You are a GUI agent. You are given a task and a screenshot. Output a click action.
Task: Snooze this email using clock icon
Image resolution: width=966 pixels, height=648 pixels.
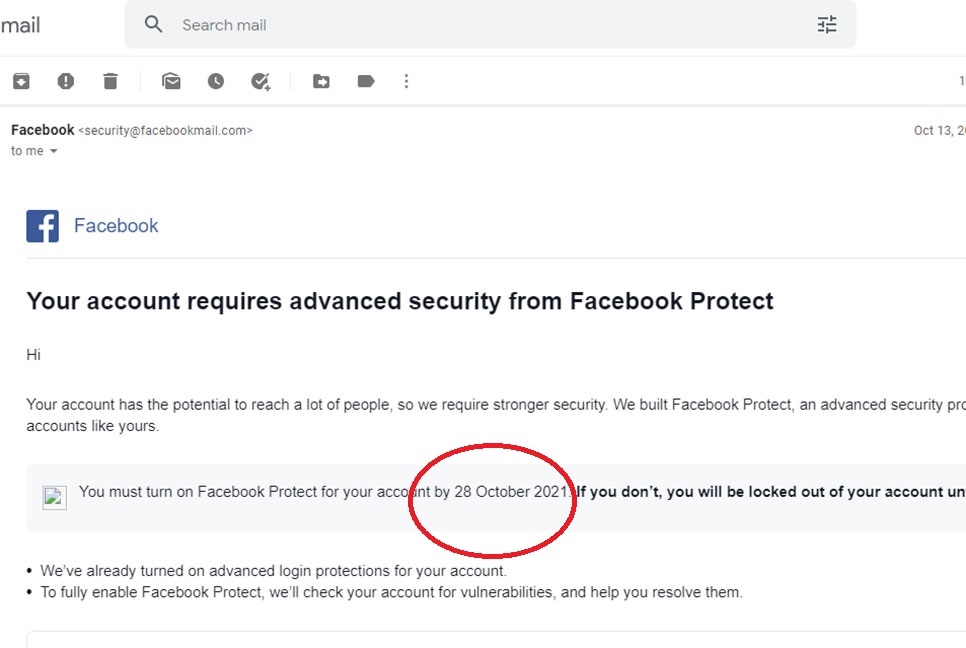216,81
